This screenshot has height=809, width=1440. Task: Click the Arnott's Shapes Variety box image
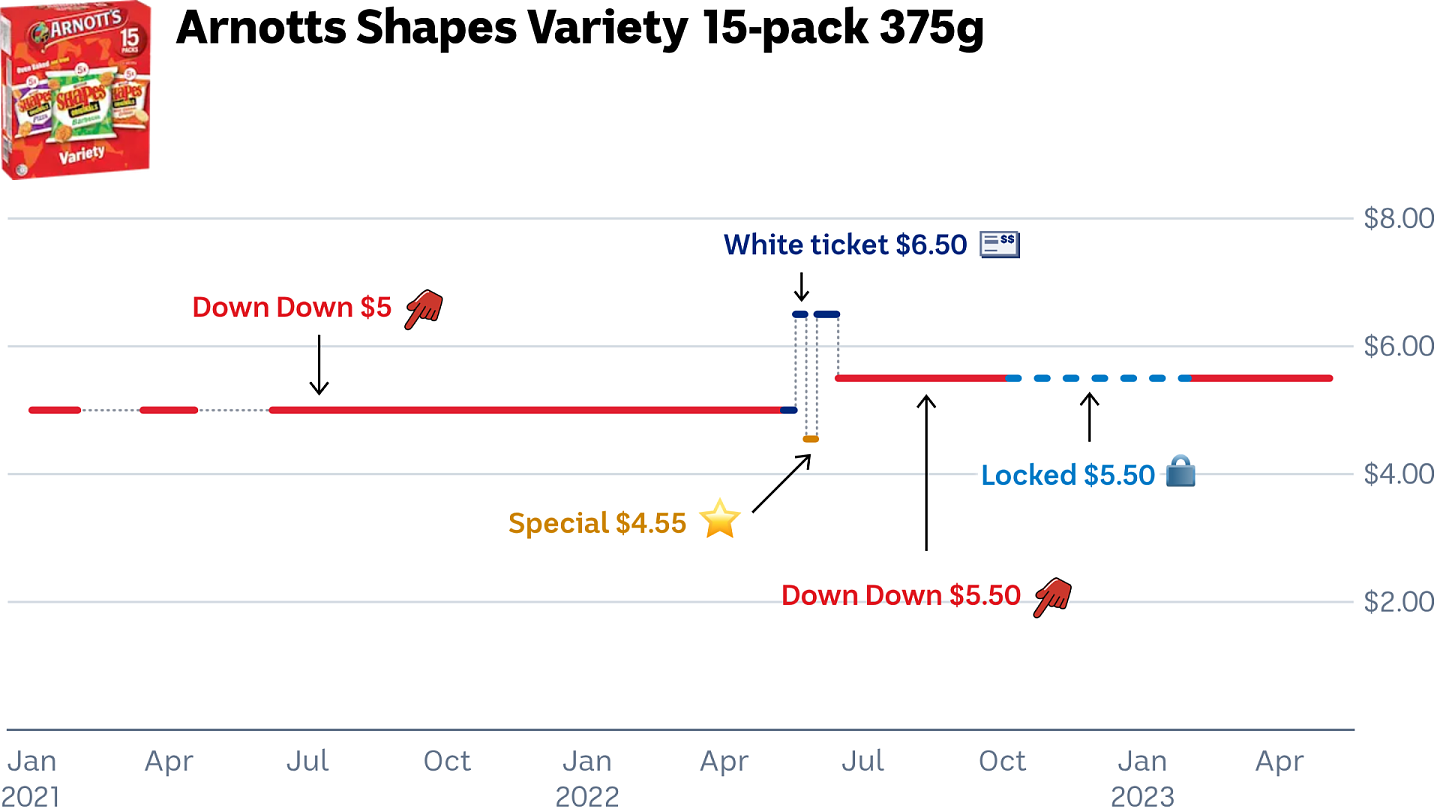pos(76,90)
